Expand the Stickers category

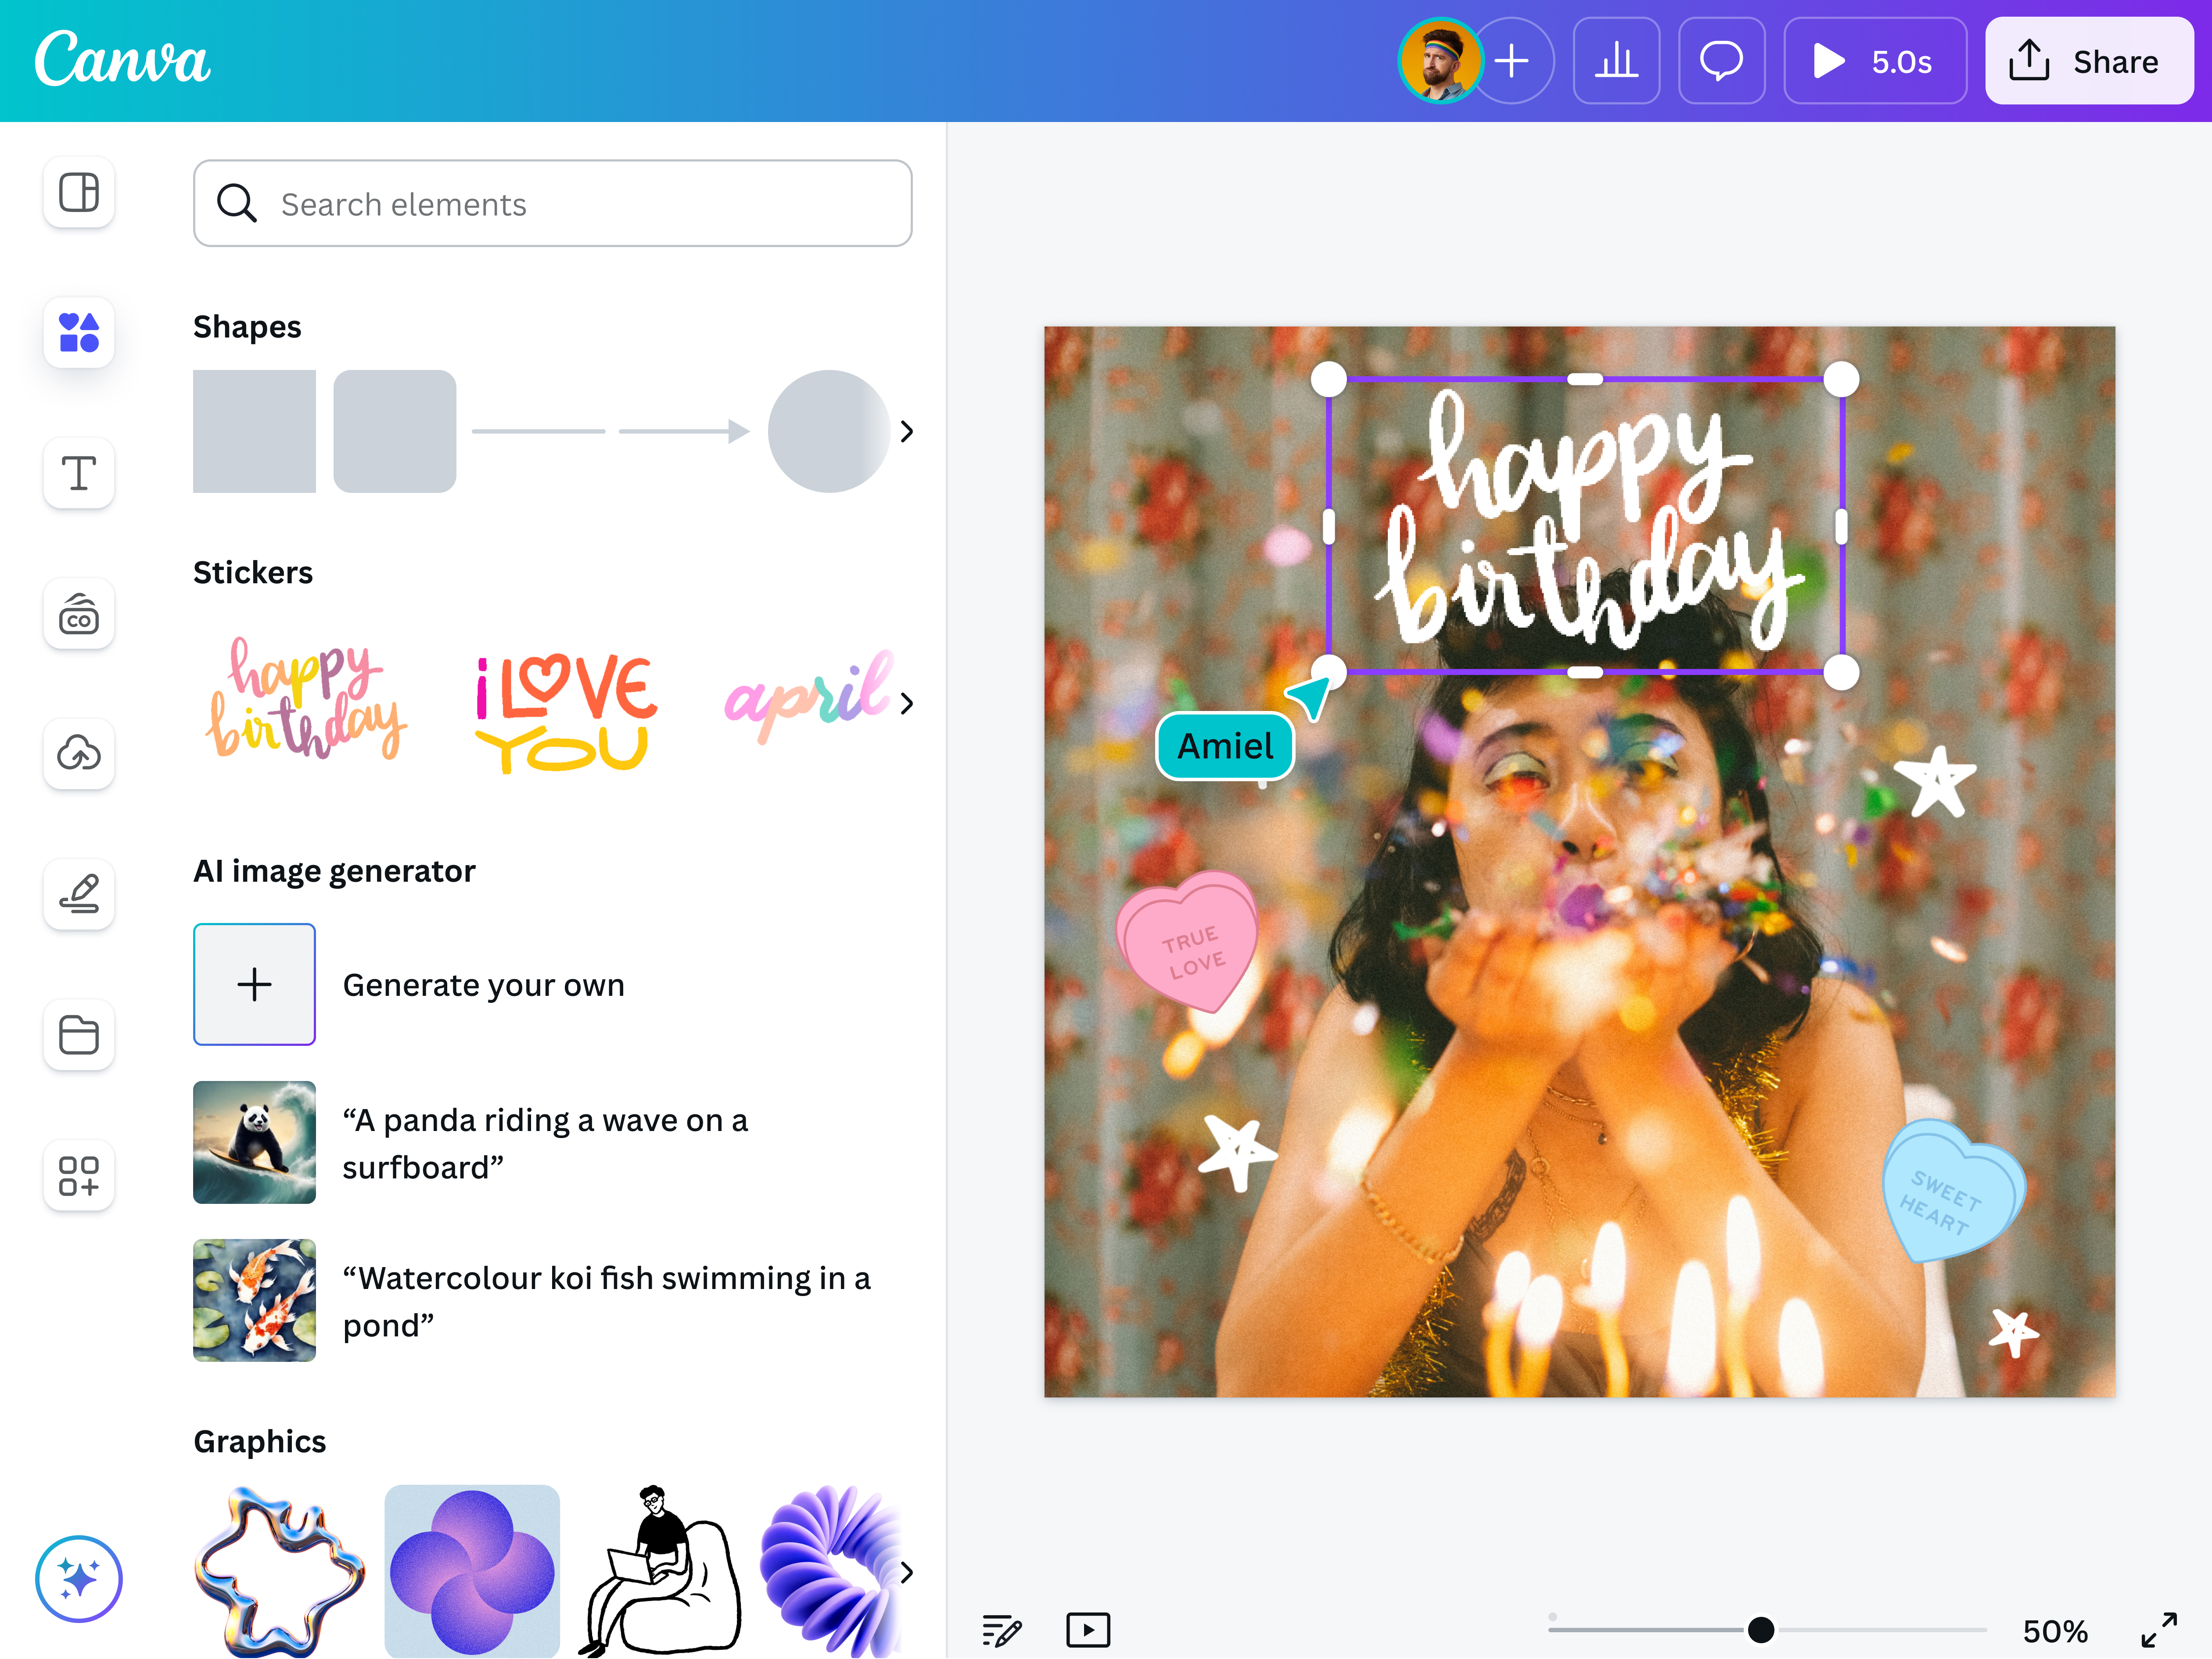[907, 703]
